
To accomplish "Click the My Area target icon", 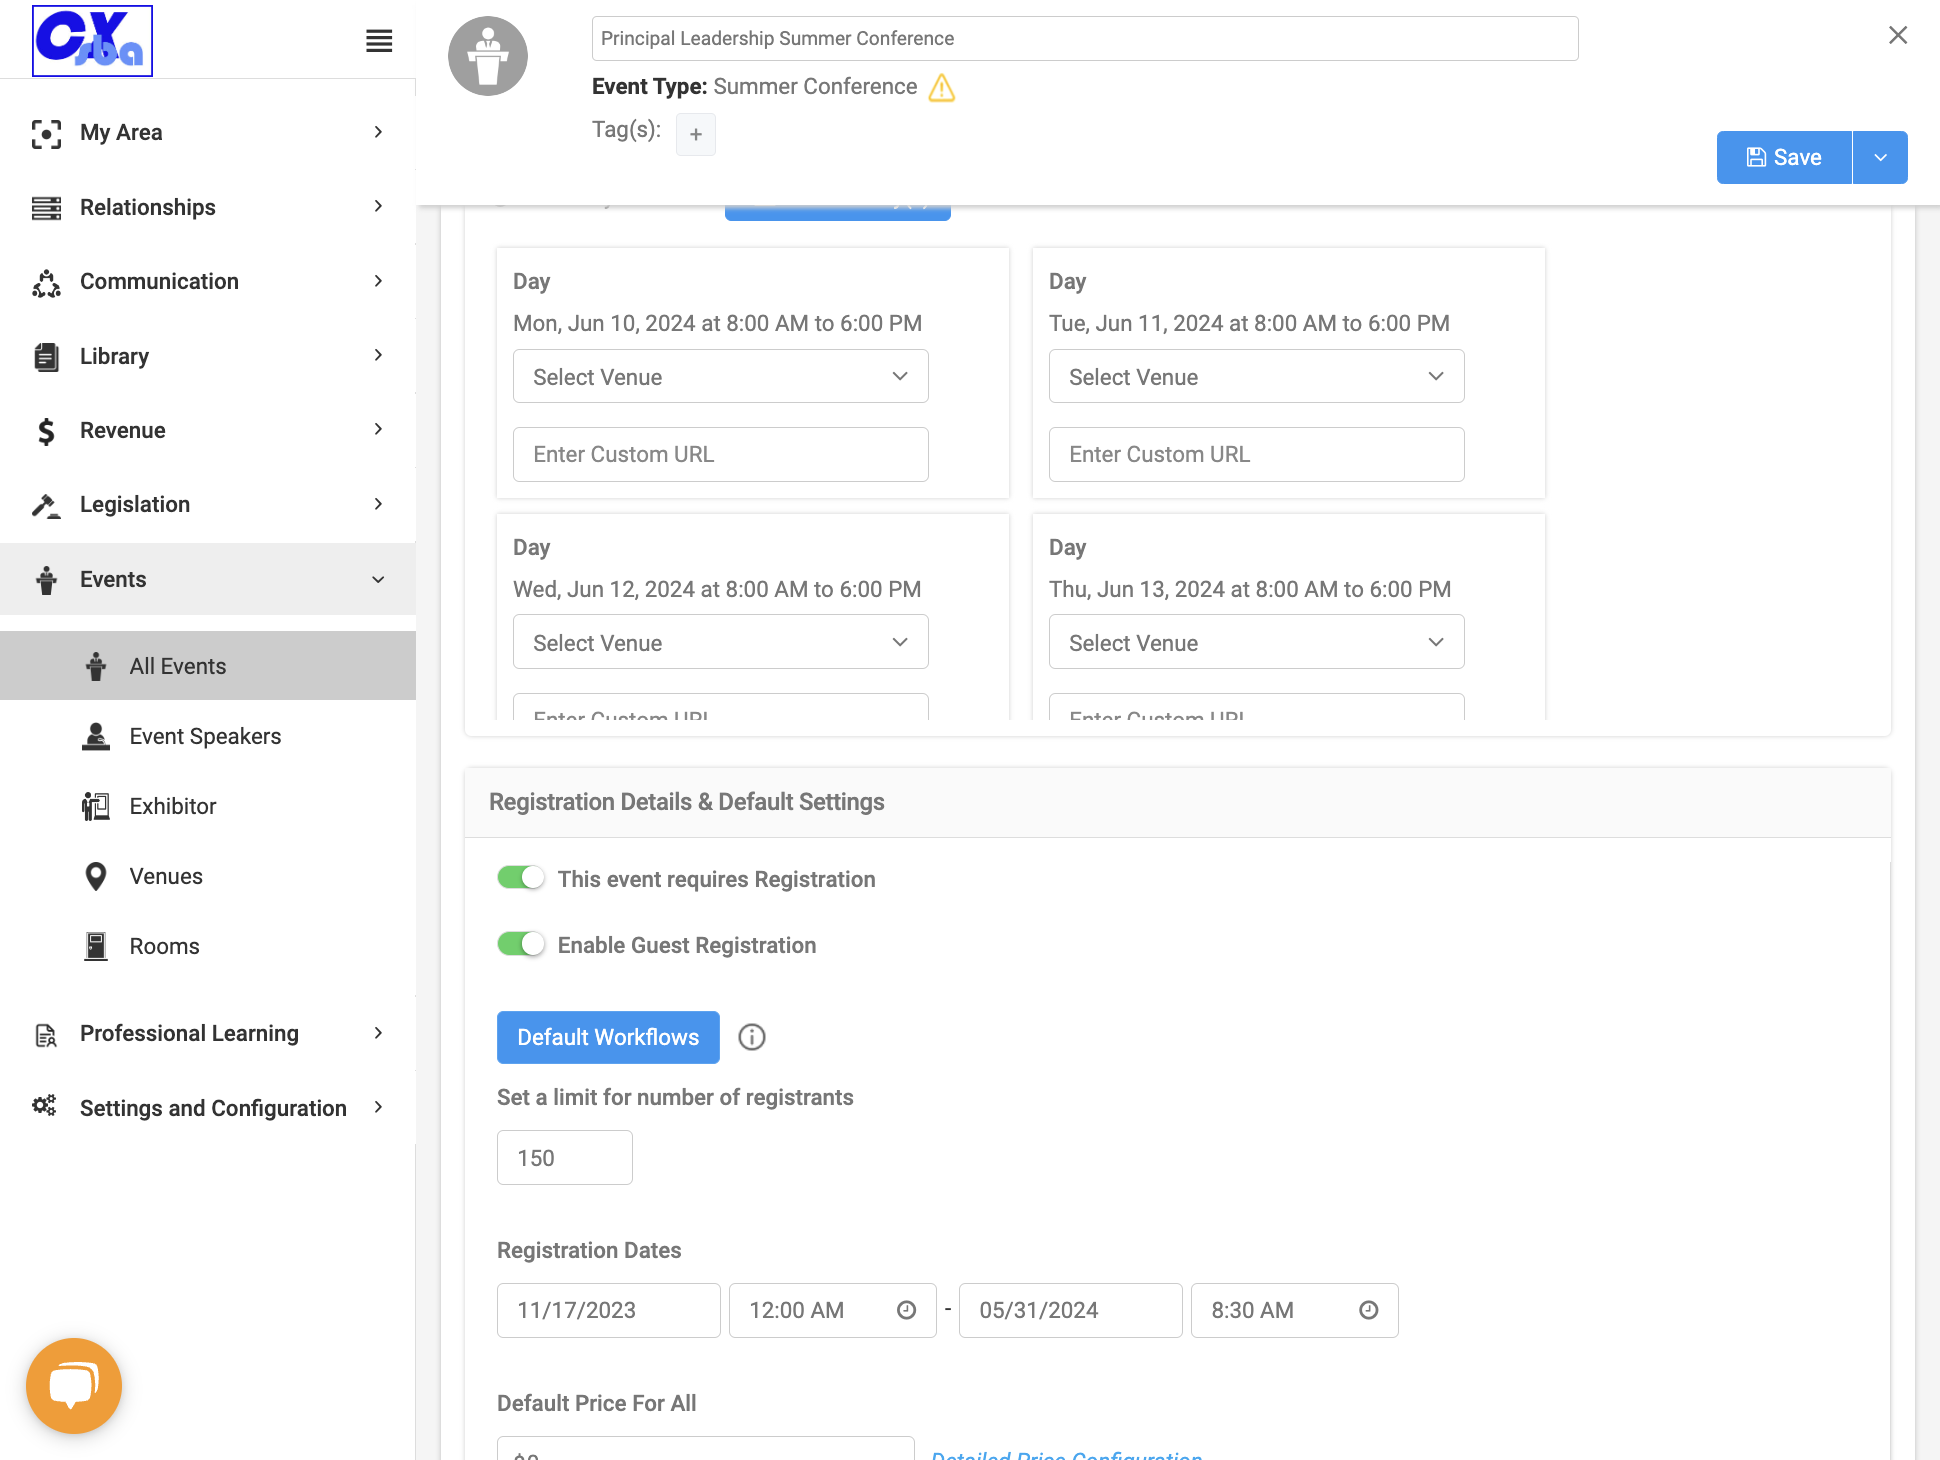I will click(x=46, y=133).
